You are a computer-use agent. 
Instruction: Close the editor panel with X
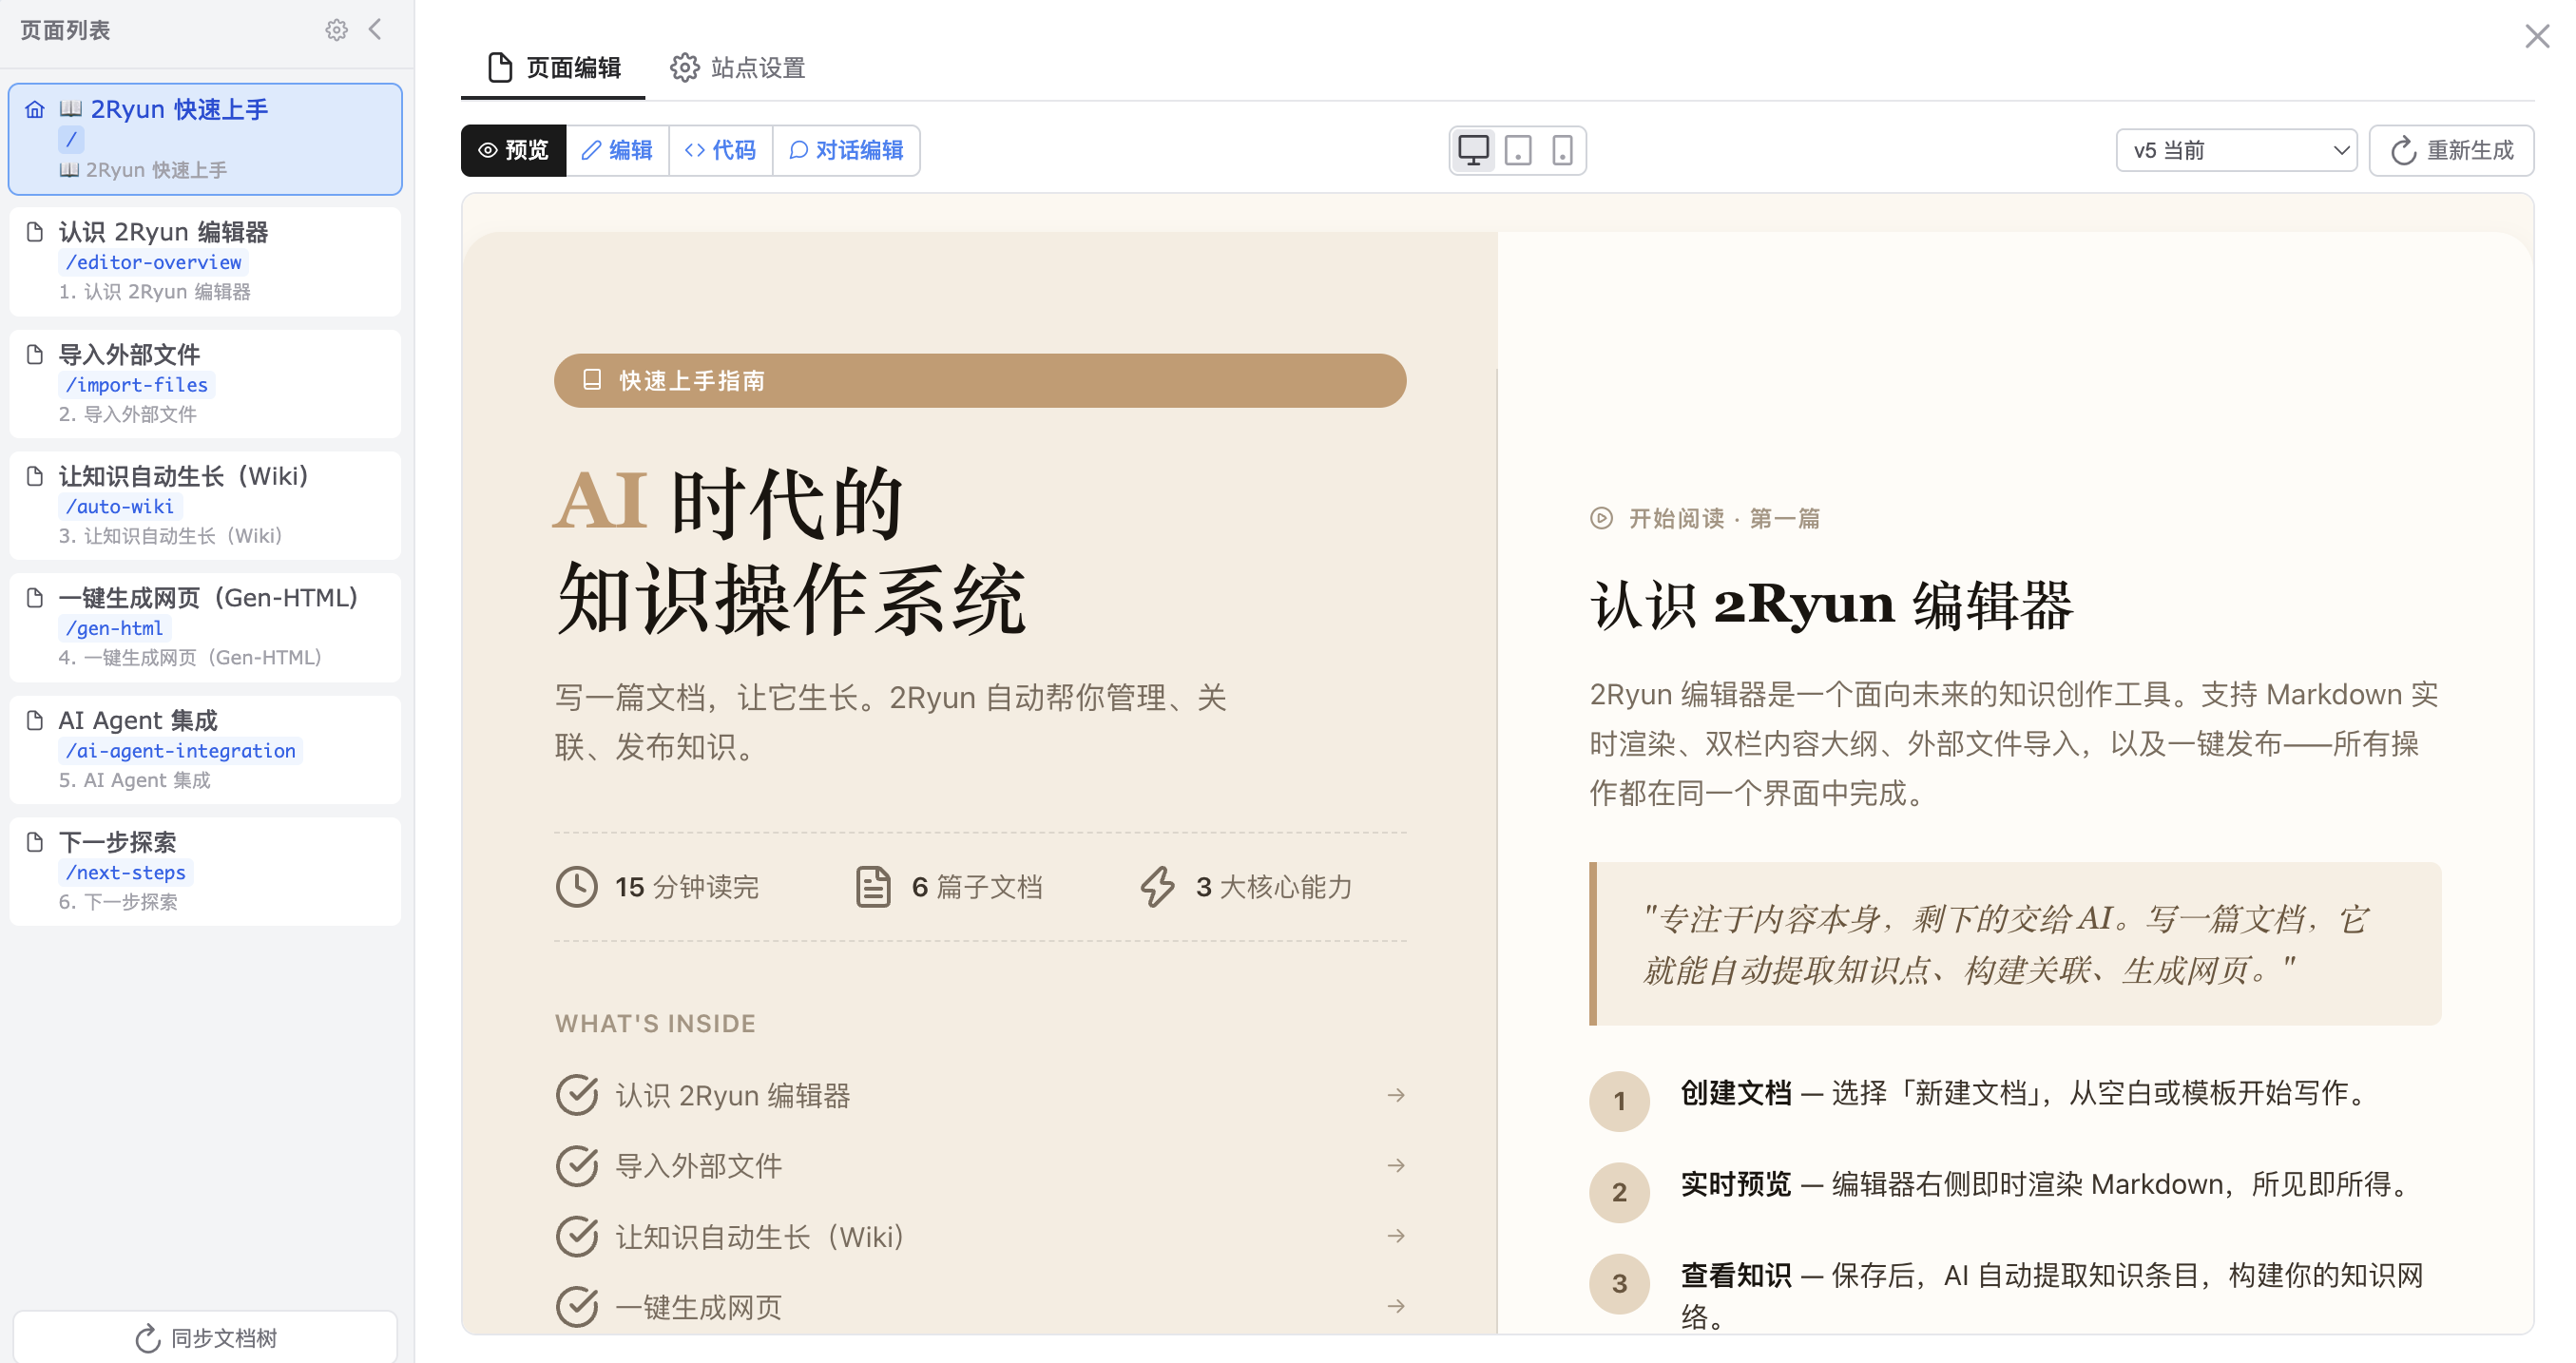(2537, 36)
